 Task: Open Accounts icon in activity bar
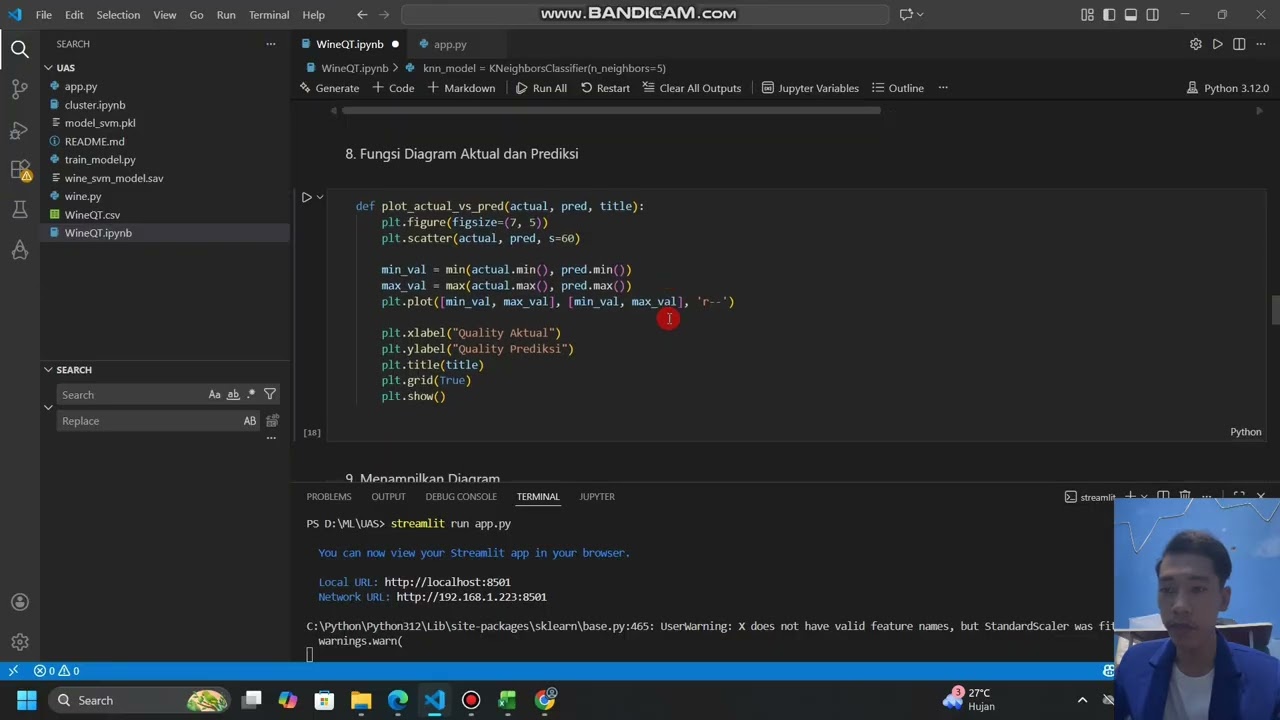[x=20, y=602]
